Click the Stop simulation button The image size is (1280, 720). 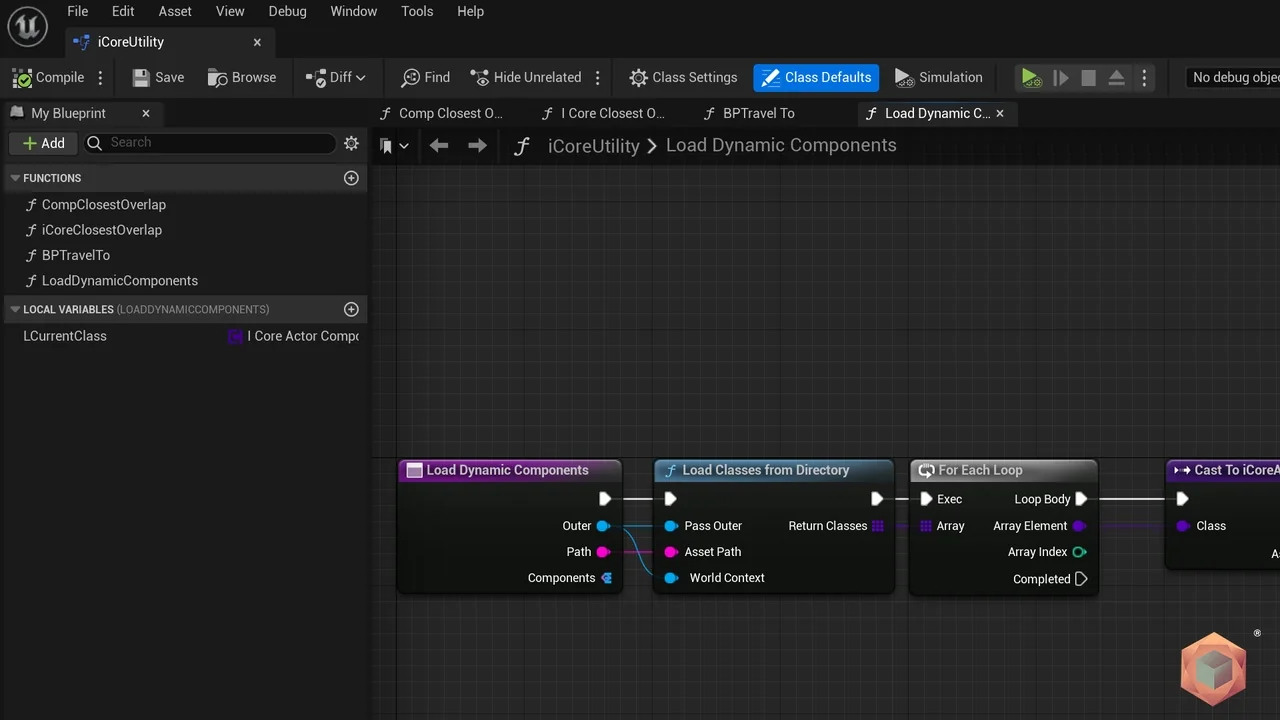tap(1089, 77)
